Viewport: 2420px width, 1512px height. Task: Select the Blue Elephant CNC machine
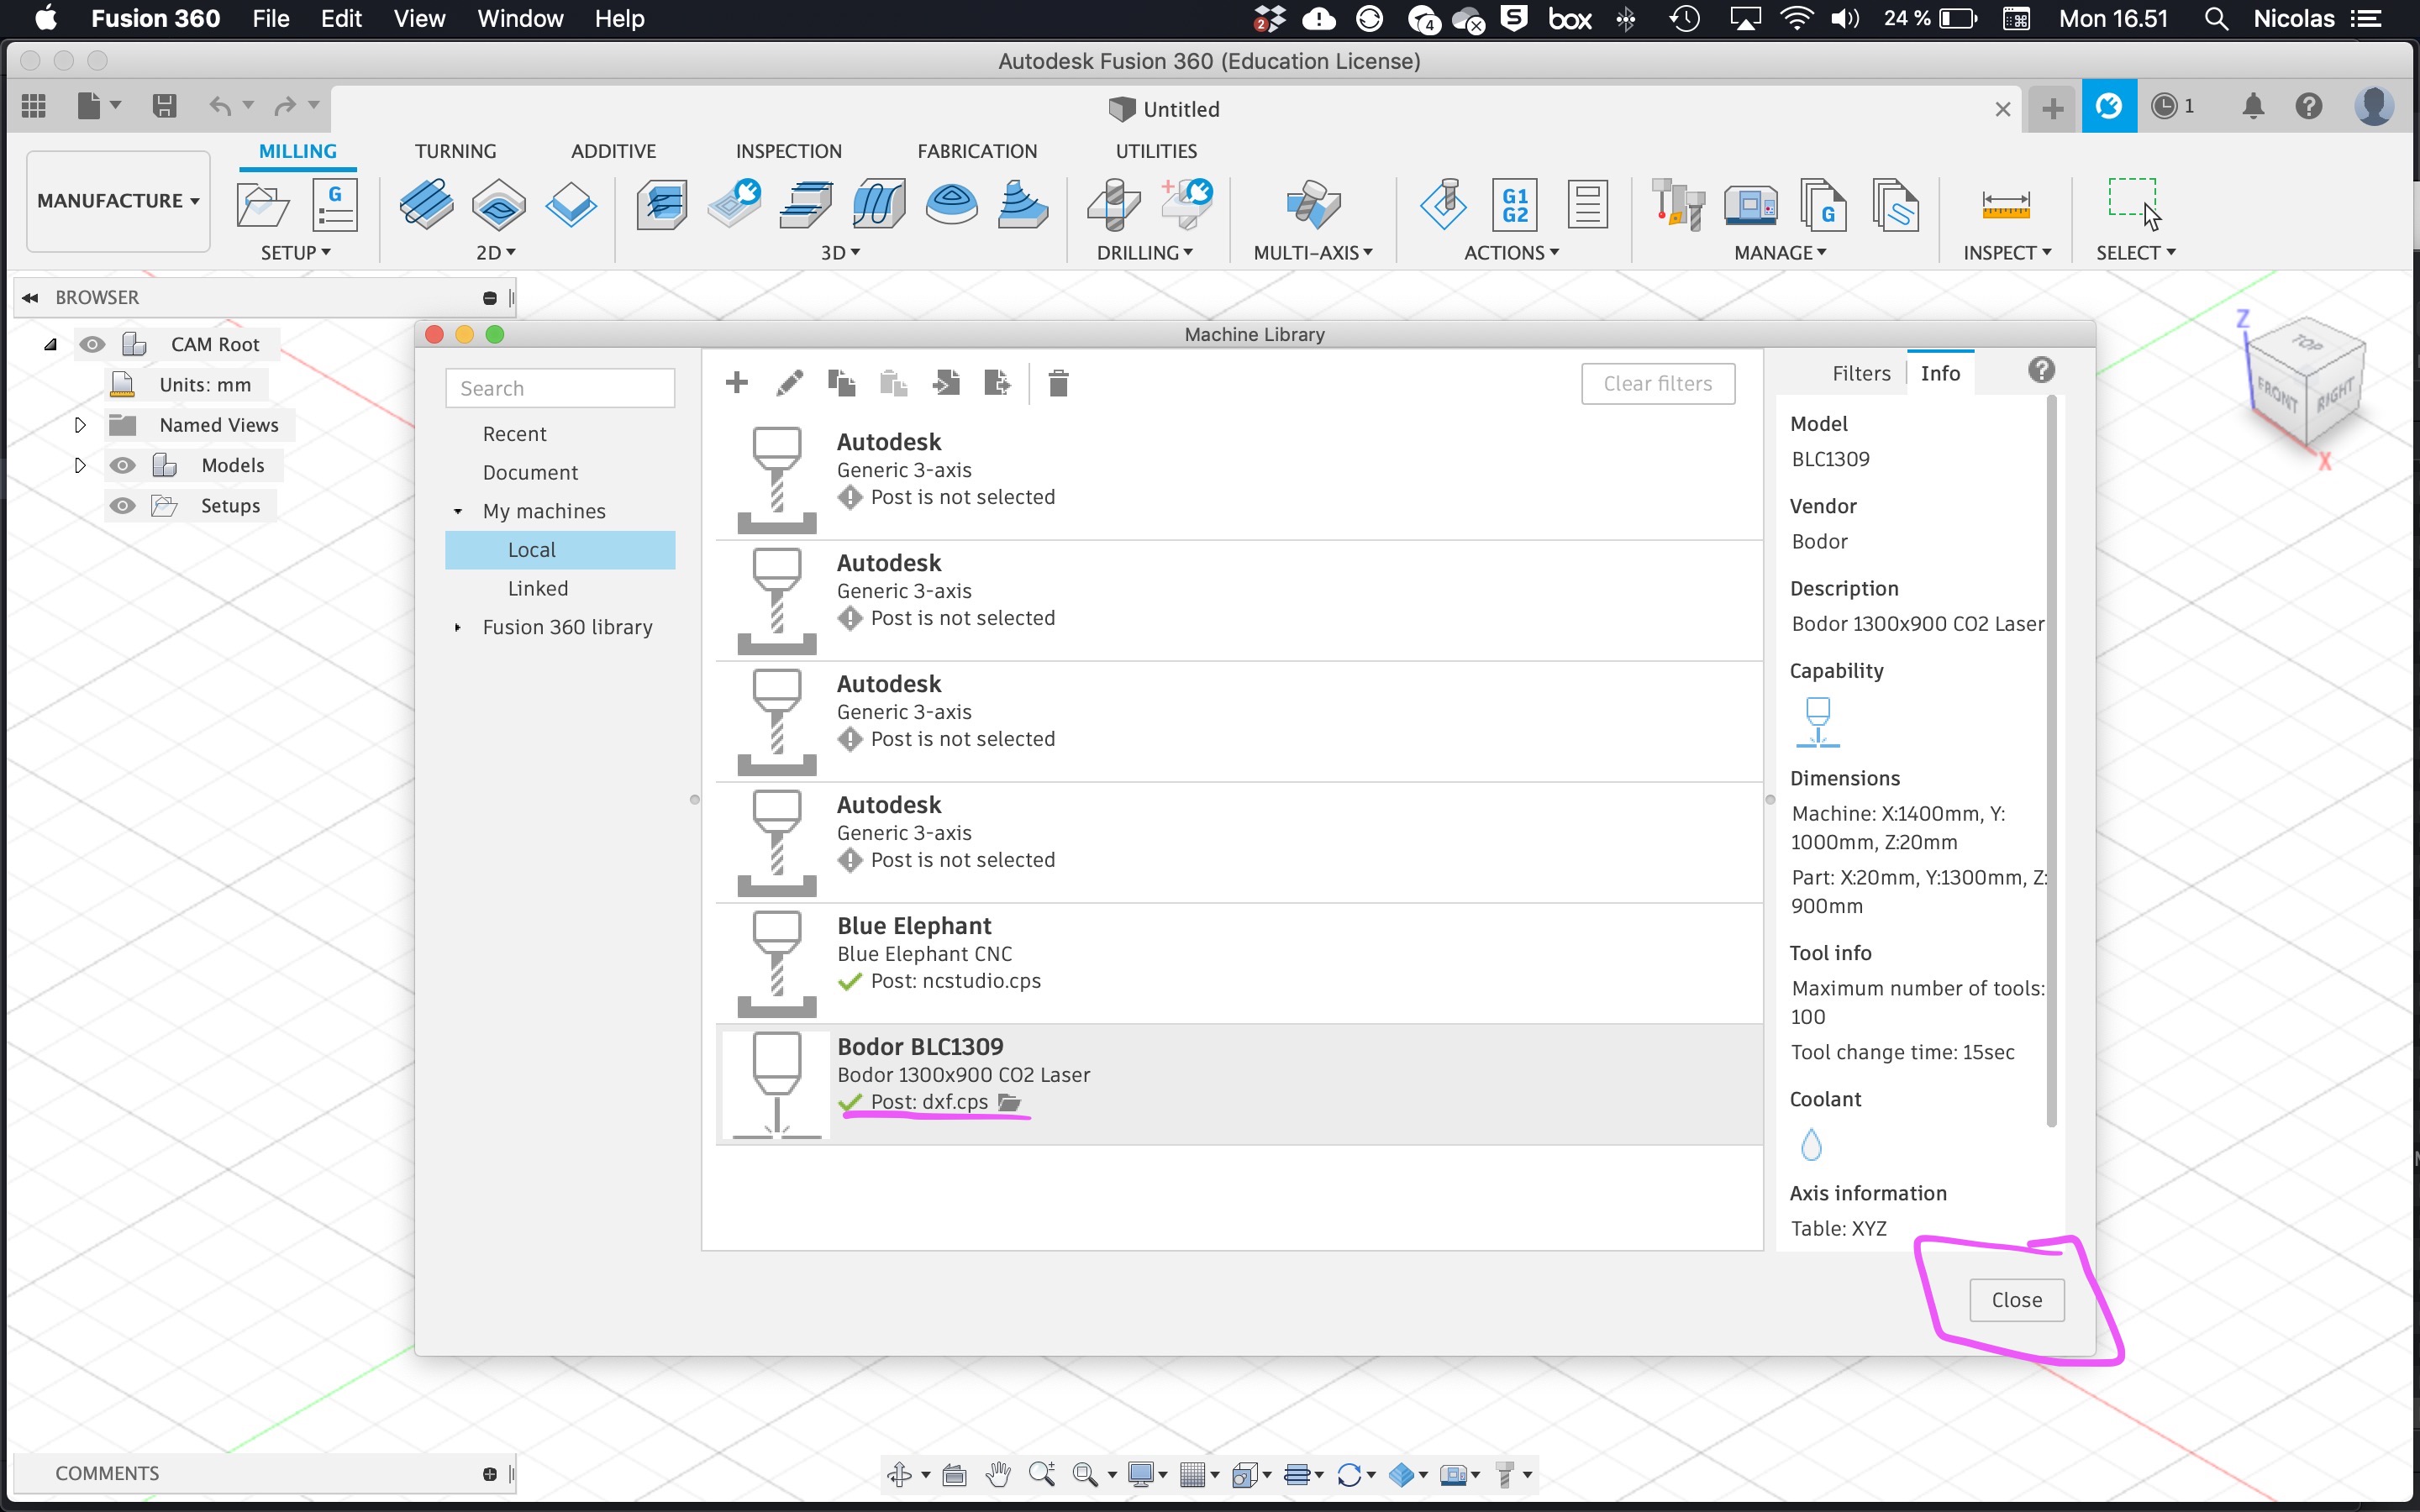[1239, 963]
